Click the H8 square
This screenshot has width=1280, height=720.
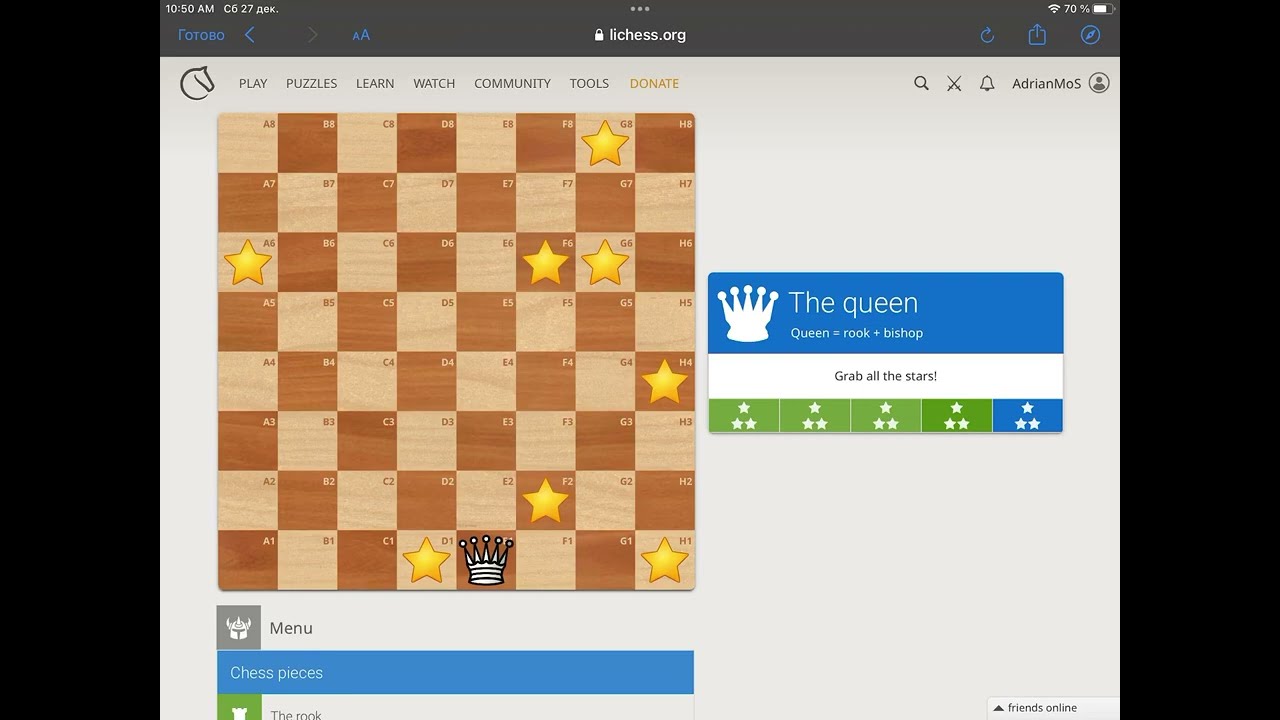click(665, 143)
